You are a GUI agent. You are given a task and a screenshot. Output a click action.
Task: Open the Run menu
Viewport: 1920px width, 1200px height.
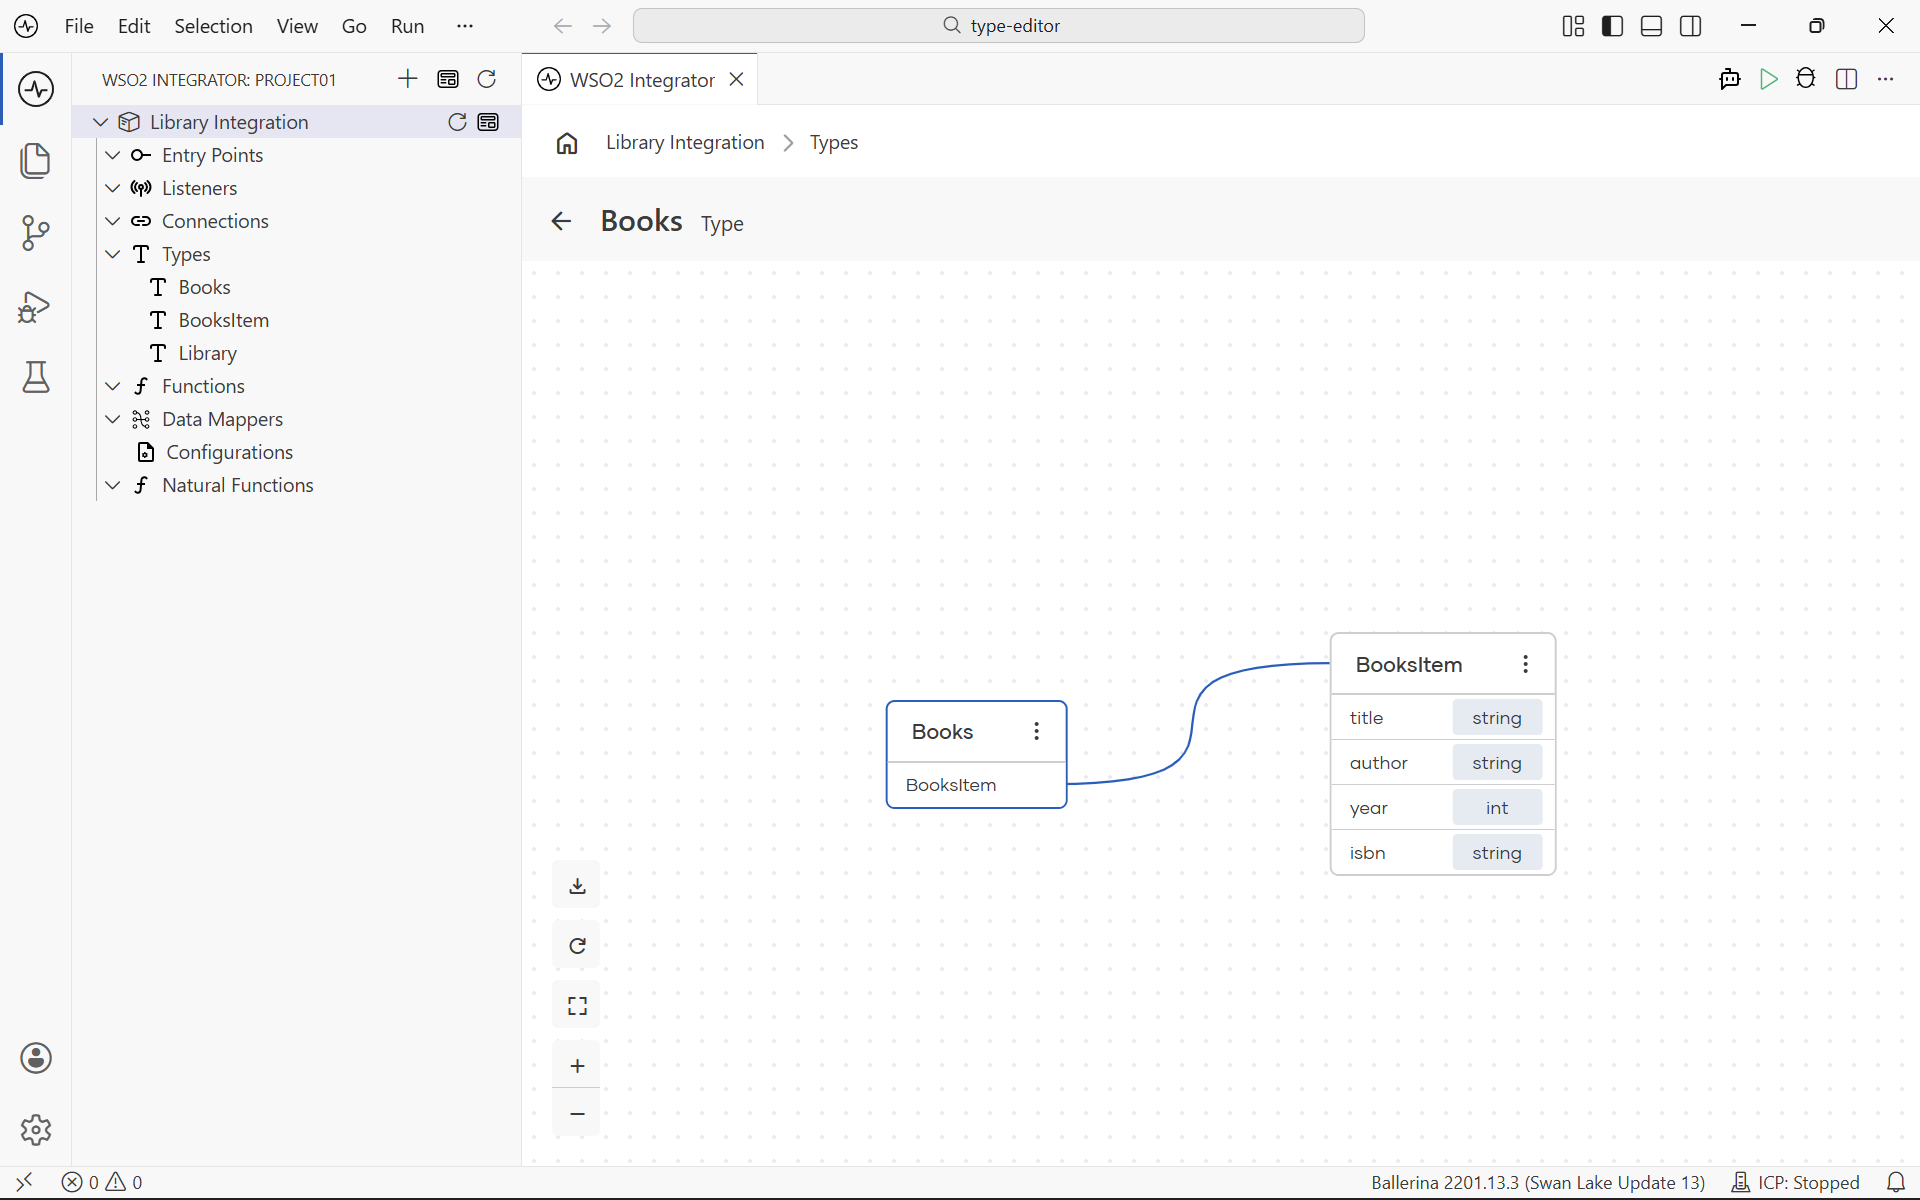407,26
